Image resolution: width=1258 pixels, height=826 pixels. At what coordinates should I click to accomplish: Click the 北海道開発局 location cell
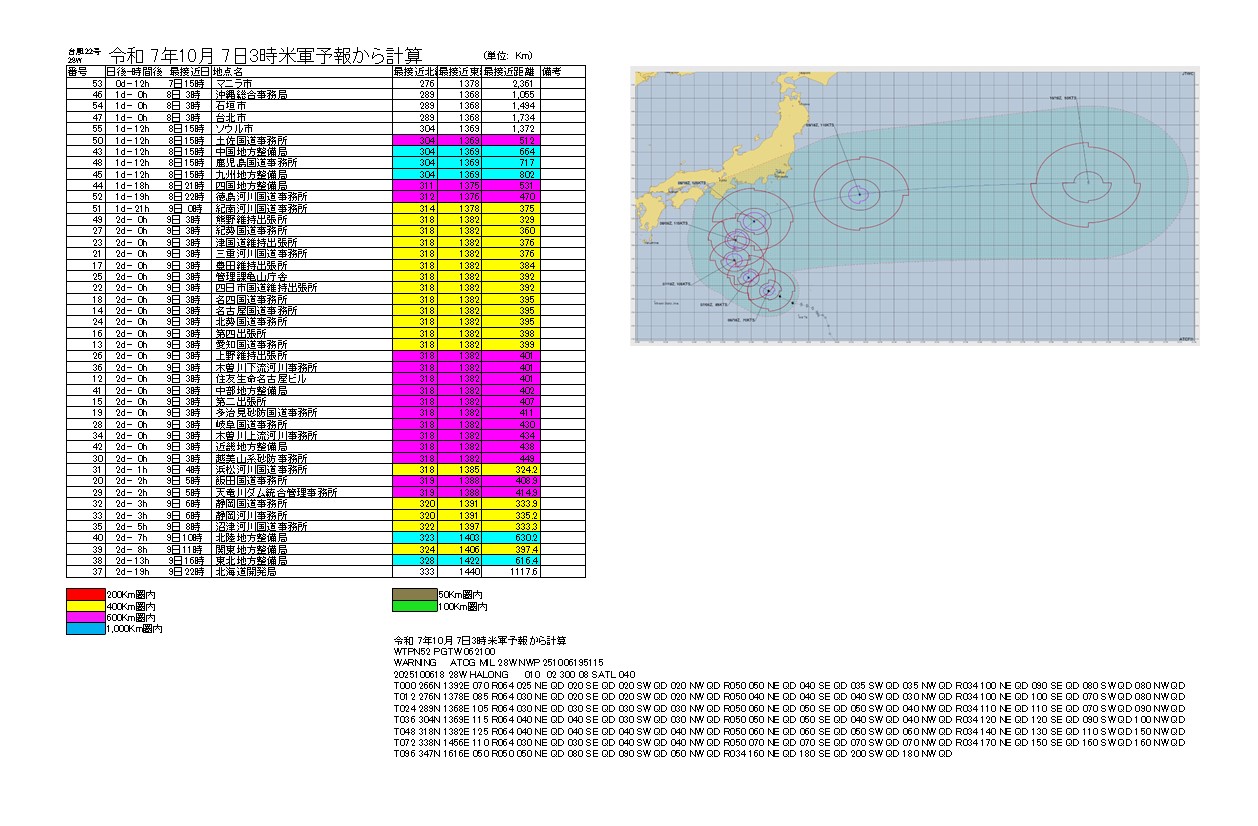(245, 572)
